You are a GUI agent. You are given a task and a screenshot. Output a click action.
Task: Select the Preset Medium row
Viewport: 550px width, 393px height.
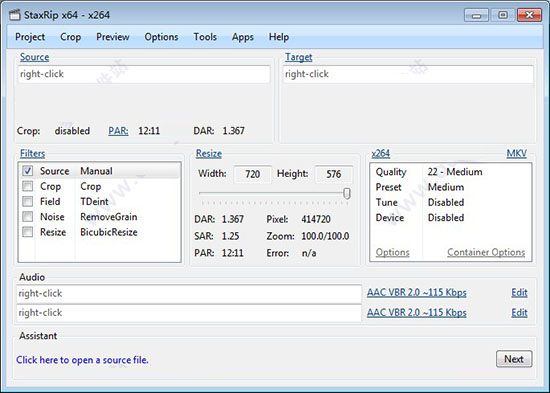[450, 187]
